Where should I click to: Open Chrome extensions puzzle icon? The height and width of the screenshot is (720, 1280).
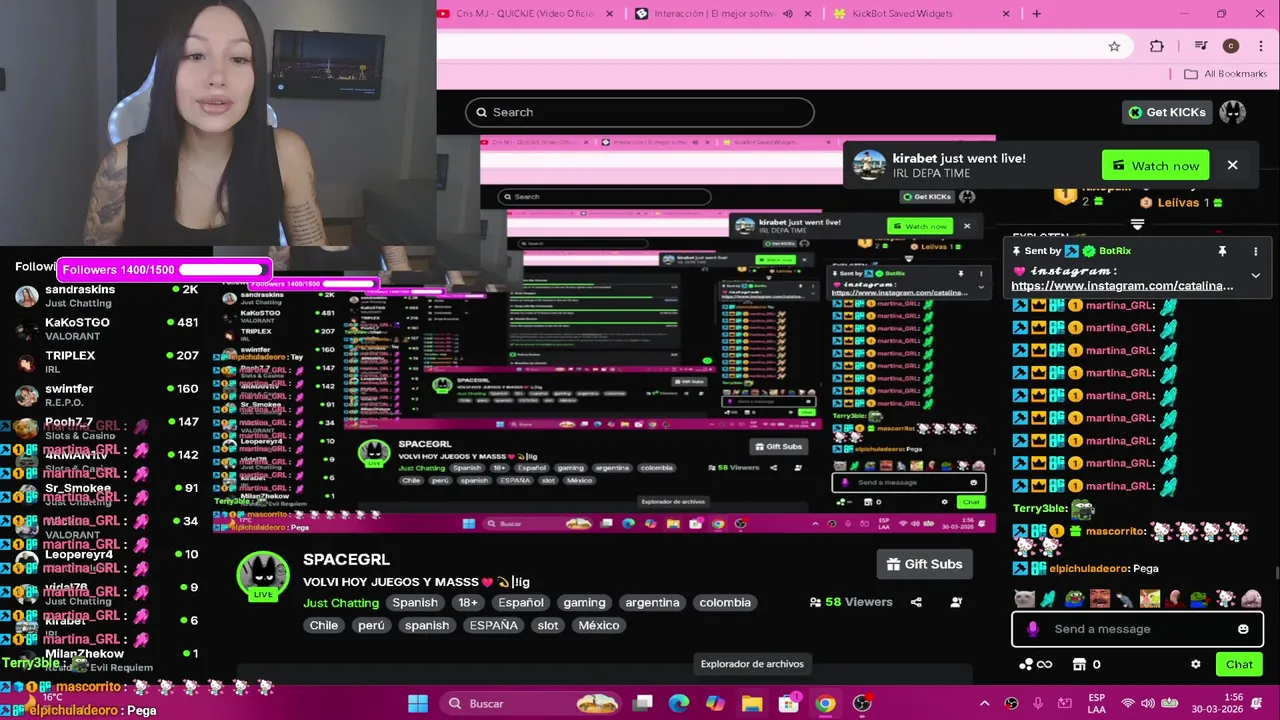[x=1157, y=46]
